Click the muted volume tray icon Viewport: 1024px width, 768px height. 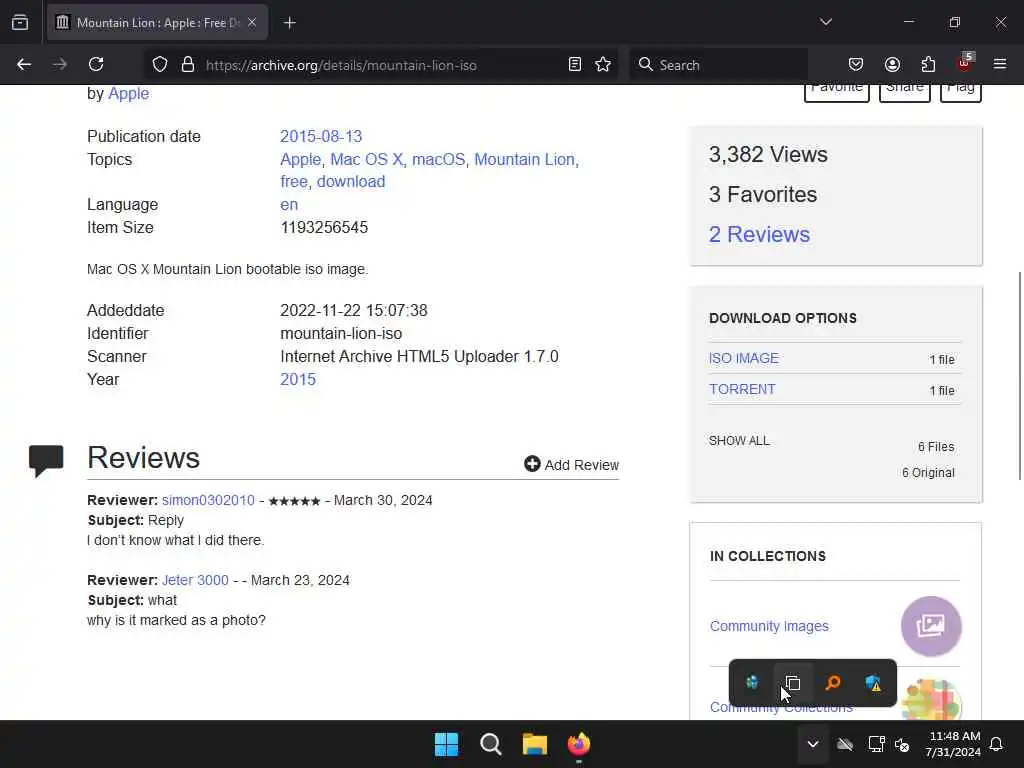tap(903, 744)
